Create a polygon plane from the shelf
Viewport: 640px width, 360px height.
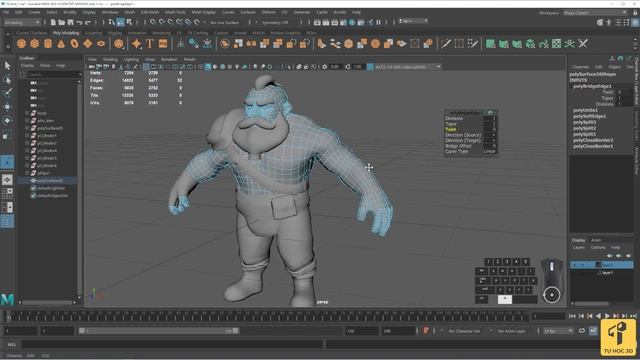(x=88, y=43)
